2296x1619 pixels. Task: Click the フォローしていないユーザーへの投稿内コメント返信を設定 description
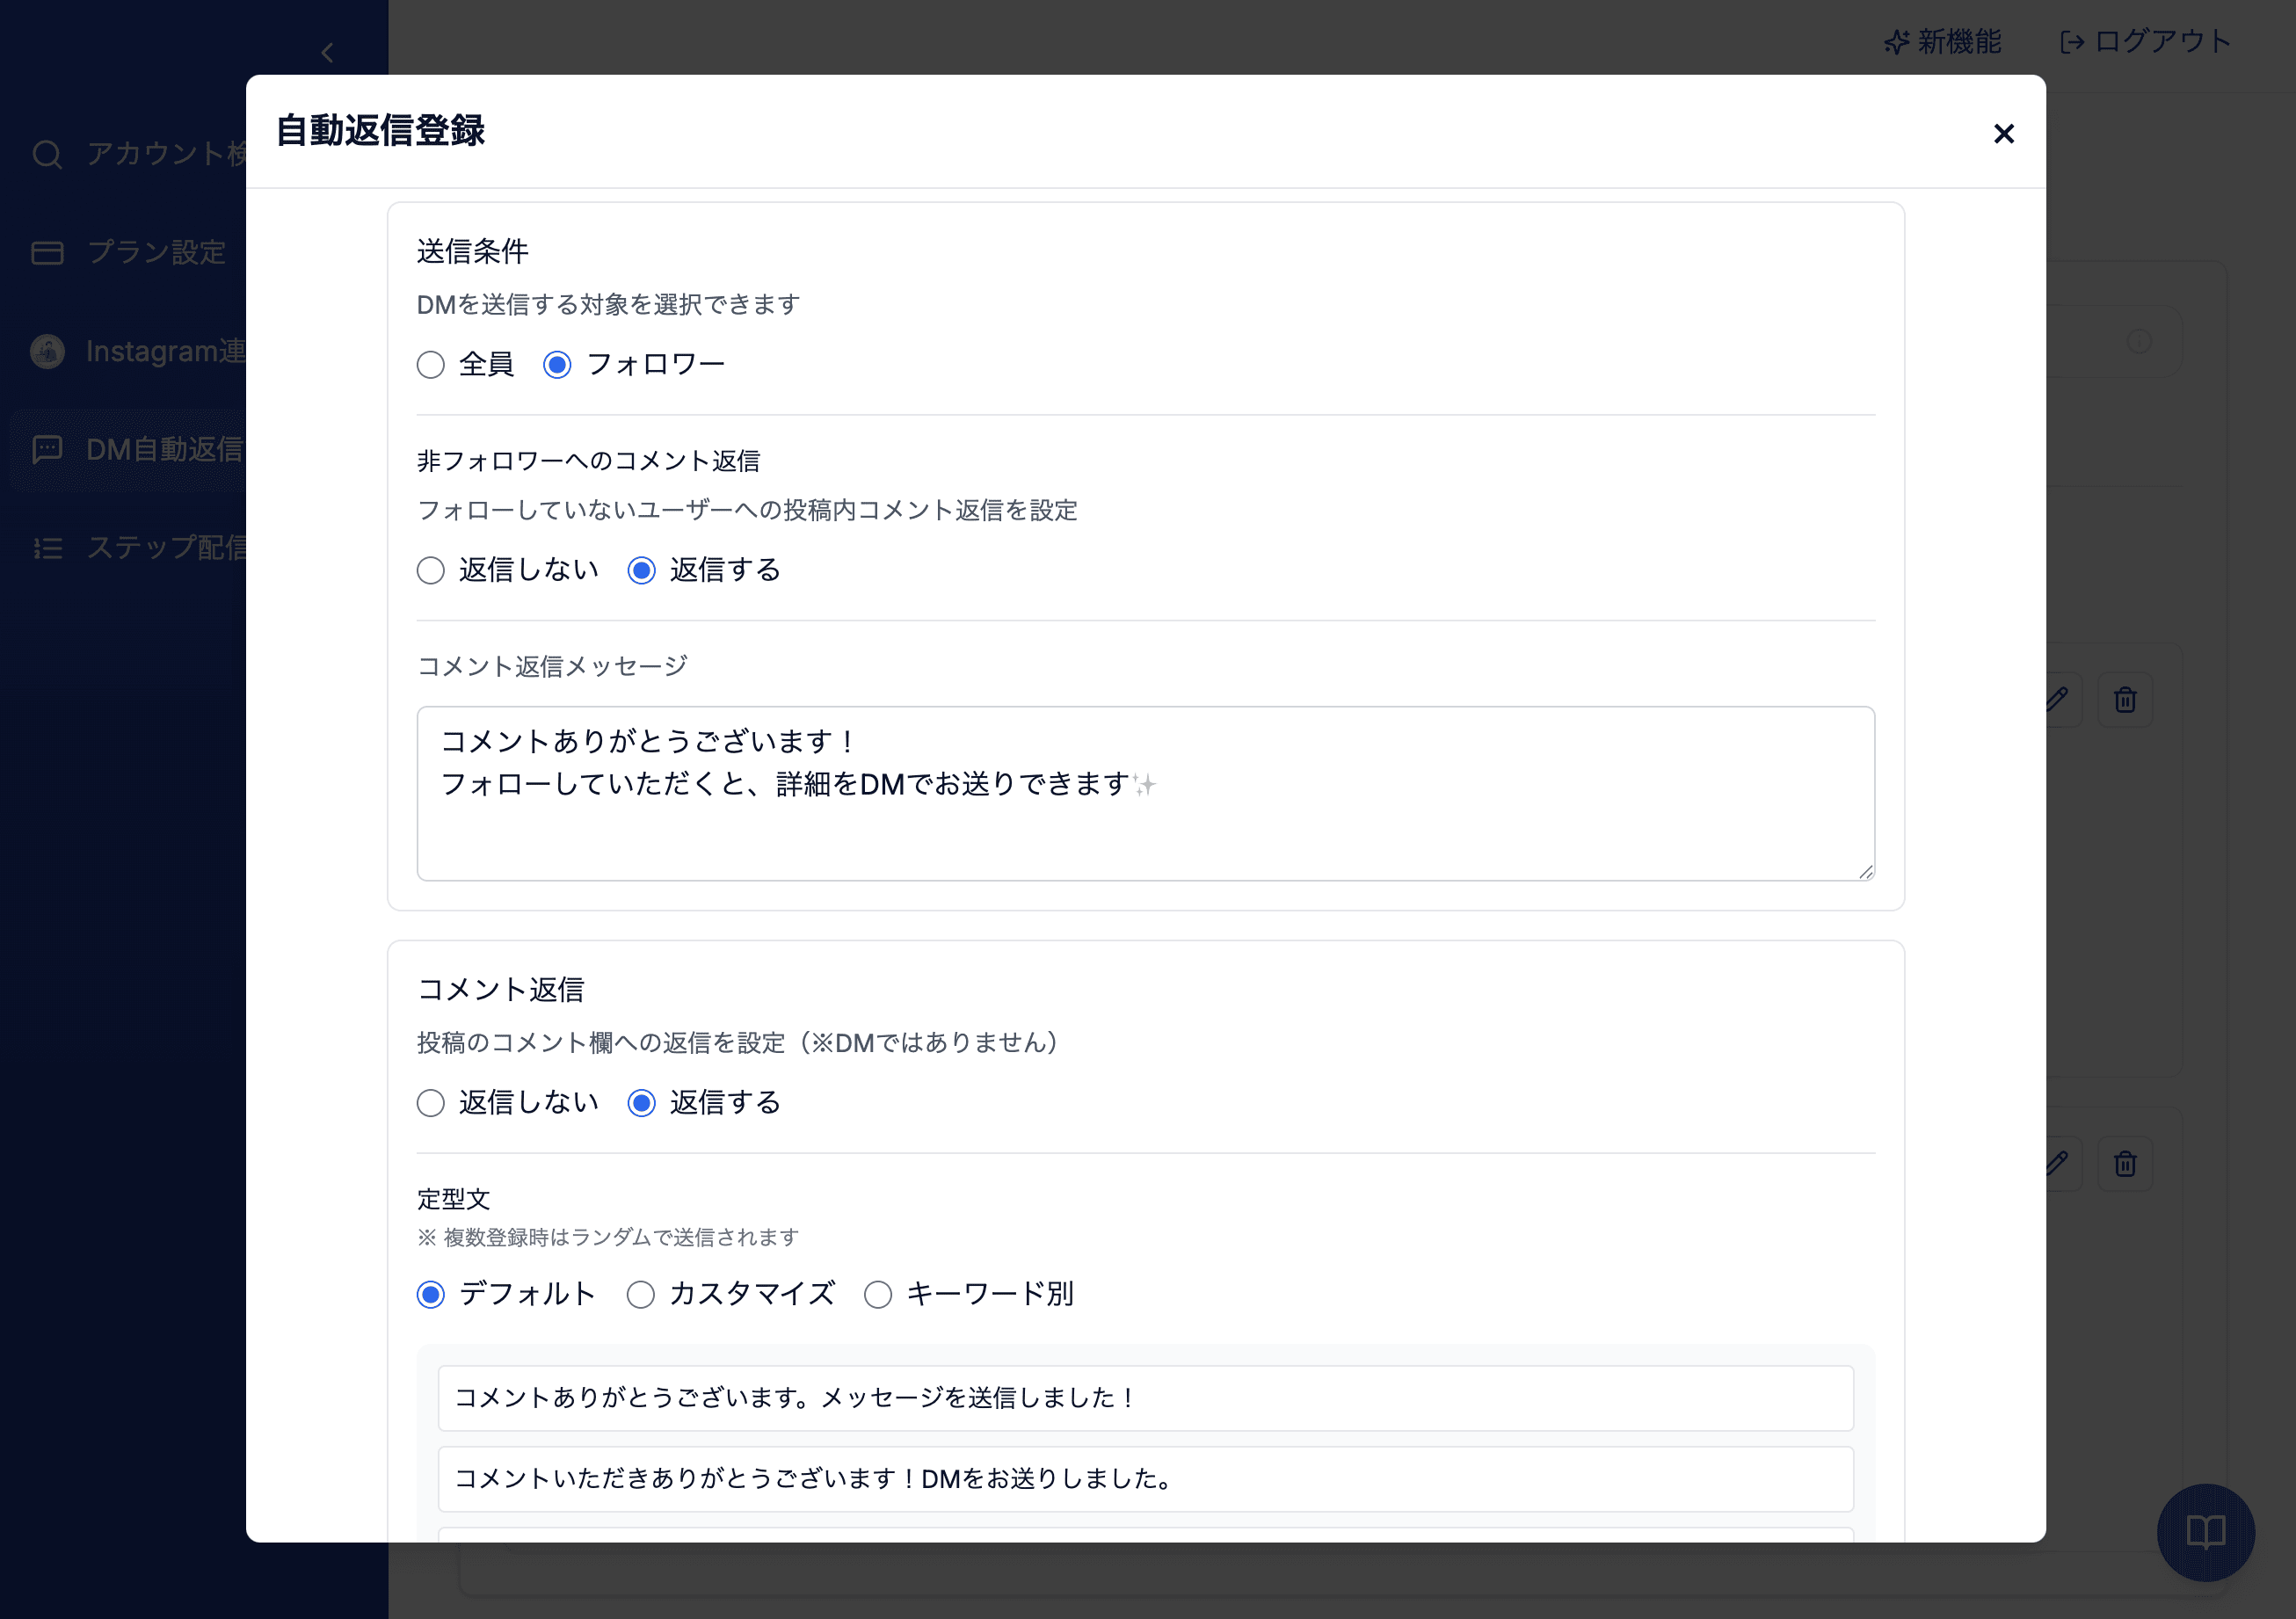[747, 510]
